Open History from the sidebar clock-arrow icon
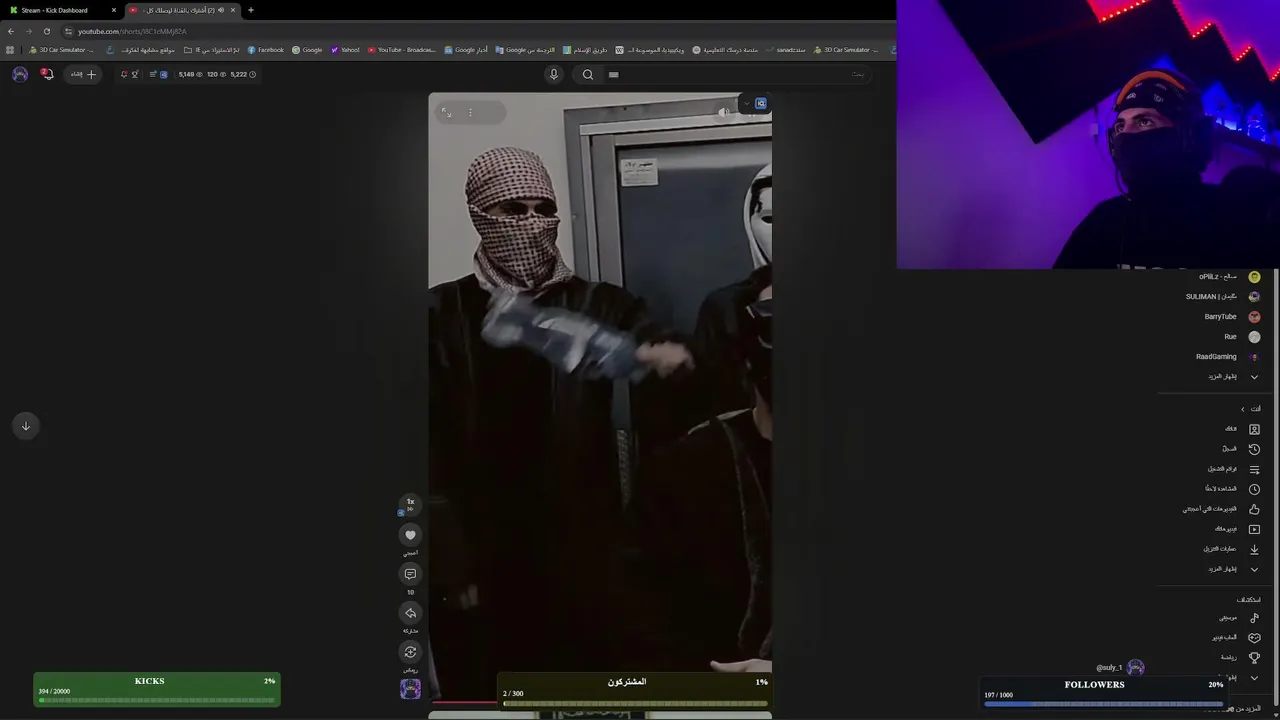Screen dimensions: 1280x720 tap(1254, 449)
